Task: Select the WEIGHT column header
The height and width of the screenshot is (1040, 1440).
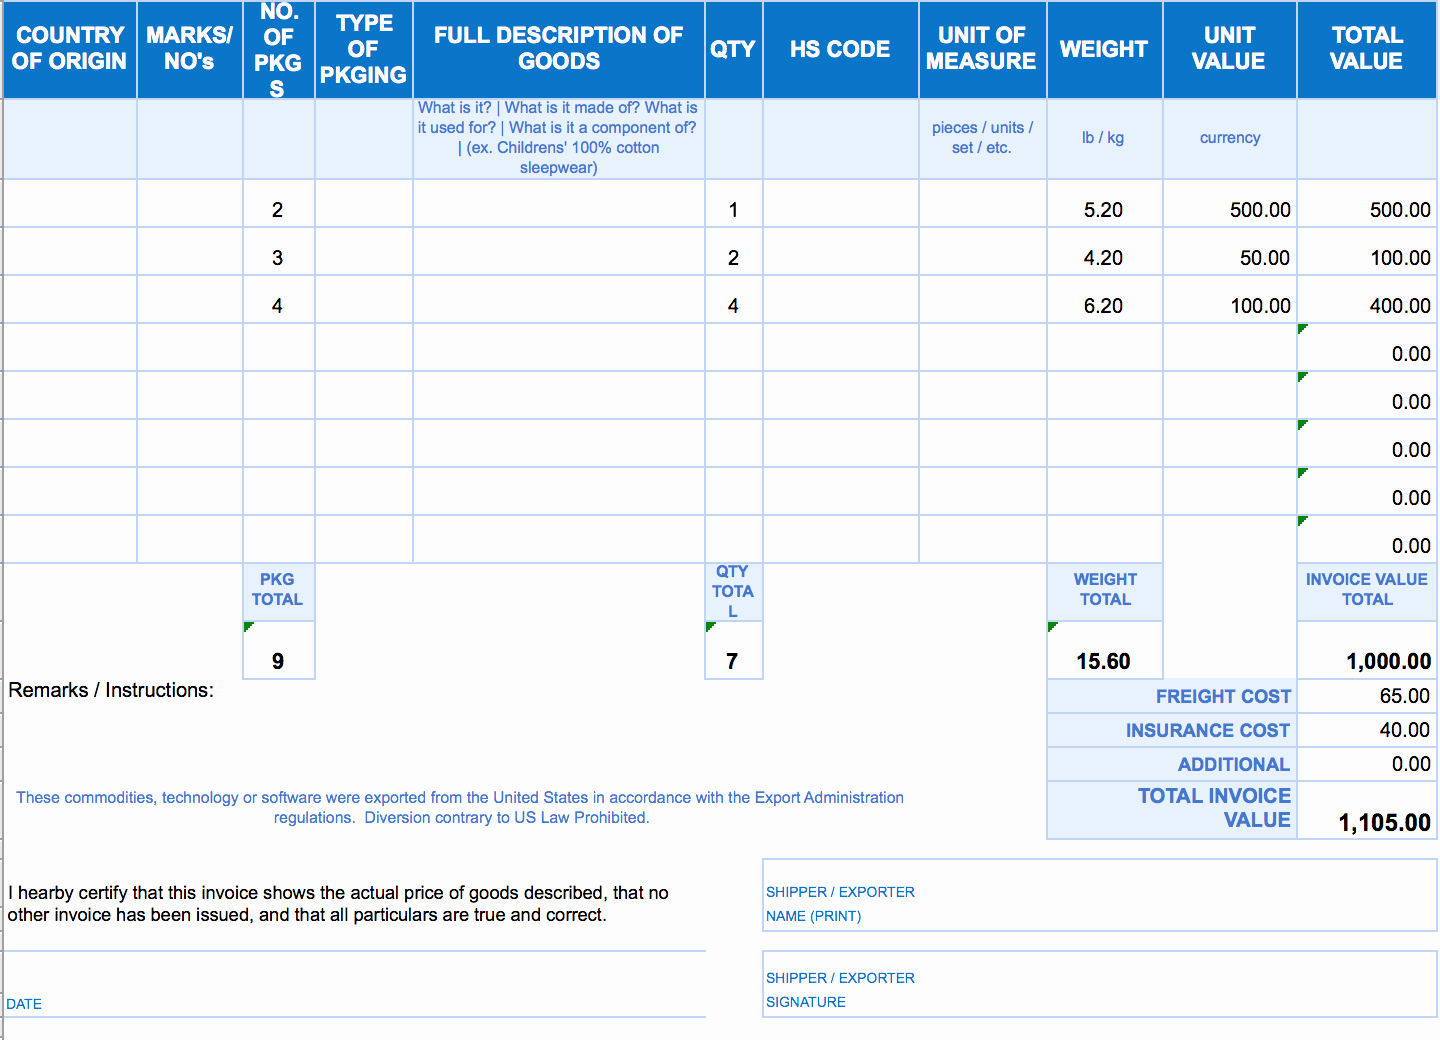Action: [x=1105, y=49]
